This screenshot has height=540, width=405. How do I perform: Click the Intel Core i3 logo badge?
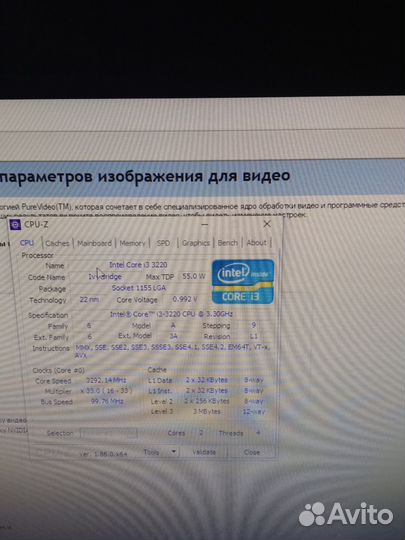point(243,282)
